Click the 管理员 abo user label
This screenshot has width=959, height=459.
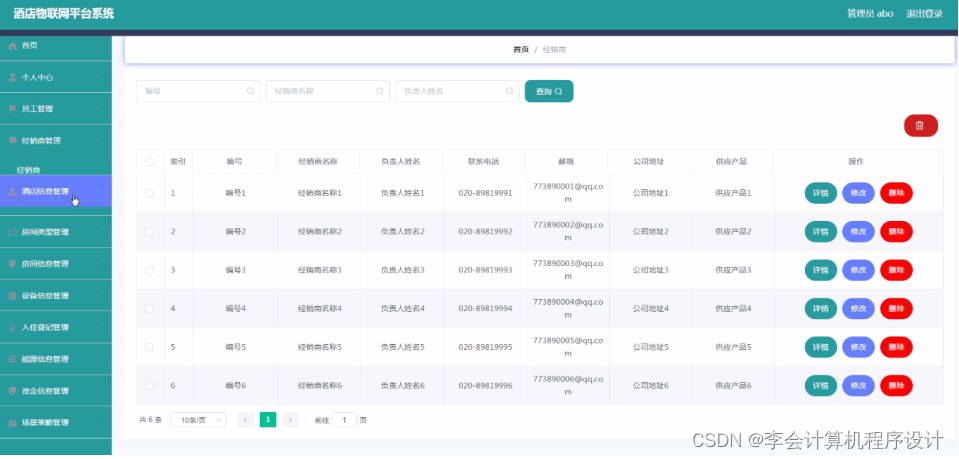click(x=870, y=14)
